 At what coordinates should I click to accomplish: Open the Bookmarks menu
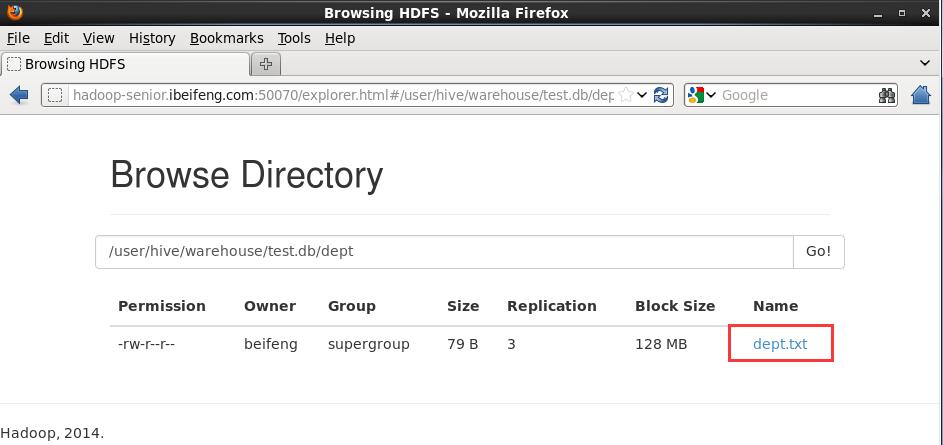227,38
